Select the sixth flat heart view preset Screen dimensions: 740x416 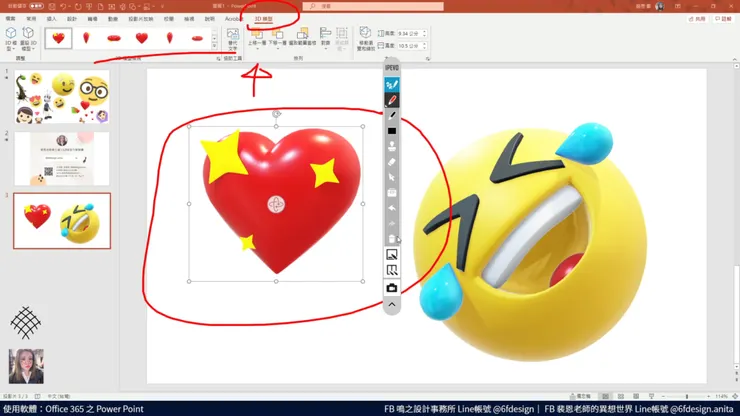click(197, 38)
